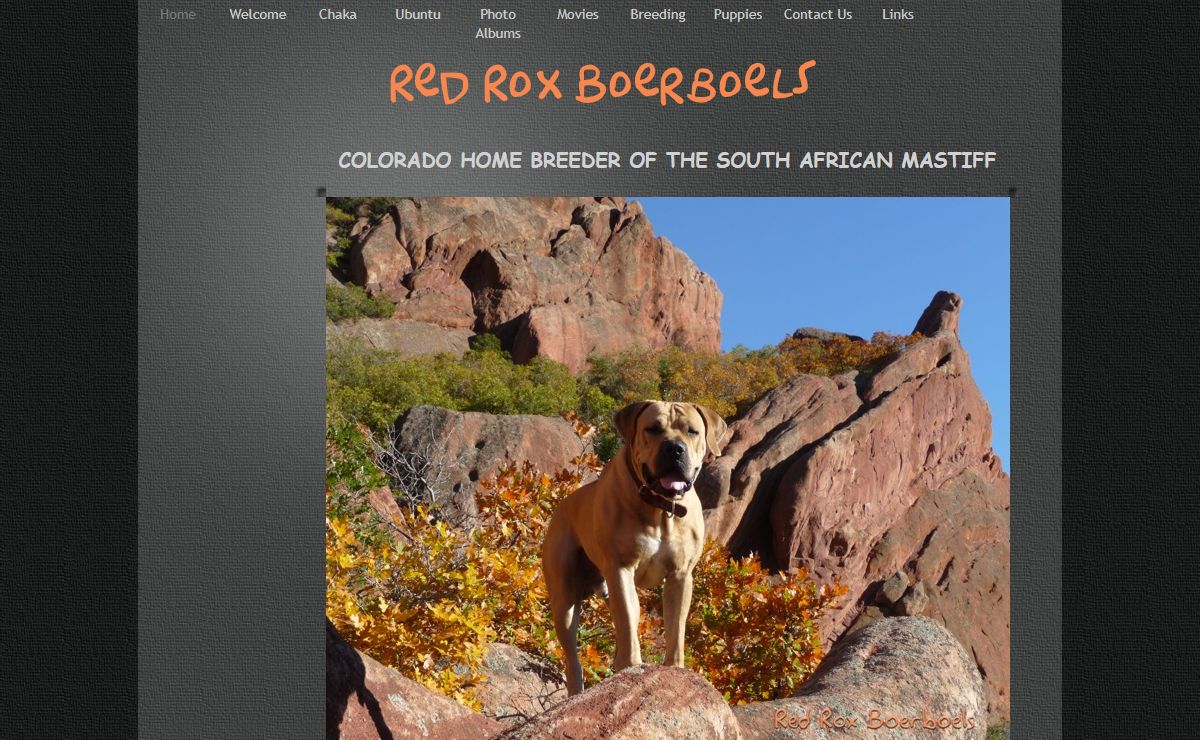Viewport: 1200px width, 740px height.
Task: Click the Breeding navigation link
Action: coord(658,14)
